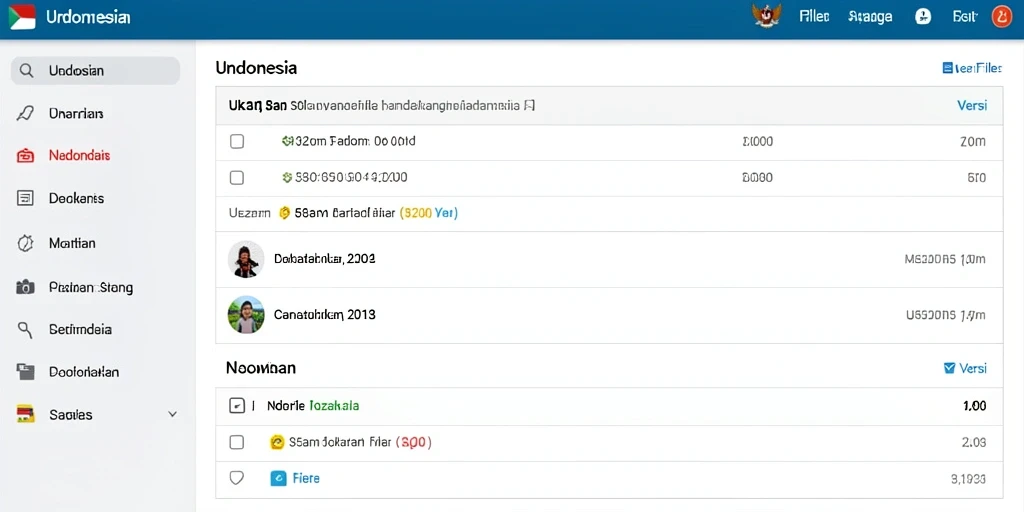Click the blue Fiere icon in the list

tap(278, 479)
